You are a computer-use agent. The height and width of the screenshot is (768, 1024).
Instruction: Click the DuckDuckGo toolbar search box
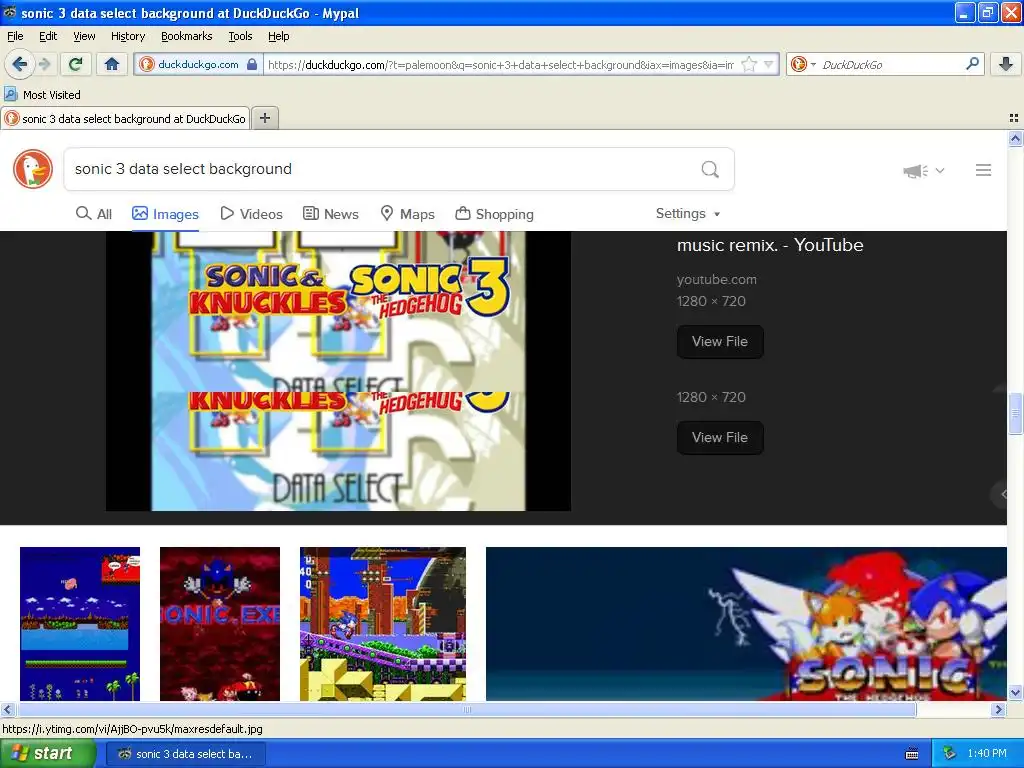point(888,64)
